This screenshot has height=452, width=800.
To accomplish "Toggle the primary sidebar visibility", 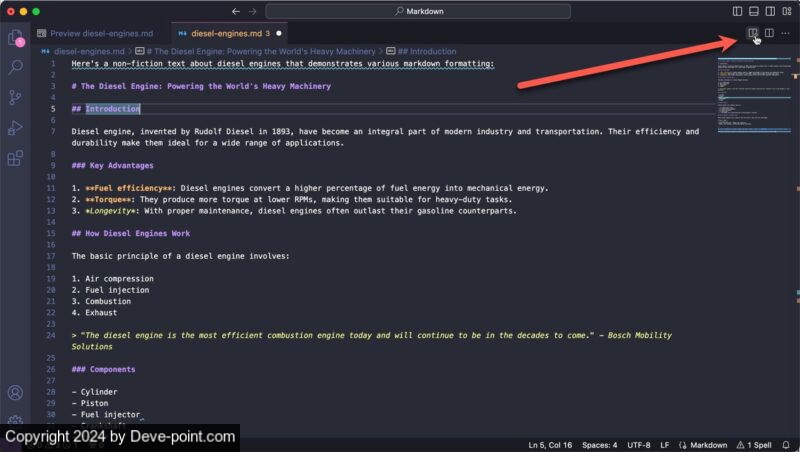I will pos(737,11).
